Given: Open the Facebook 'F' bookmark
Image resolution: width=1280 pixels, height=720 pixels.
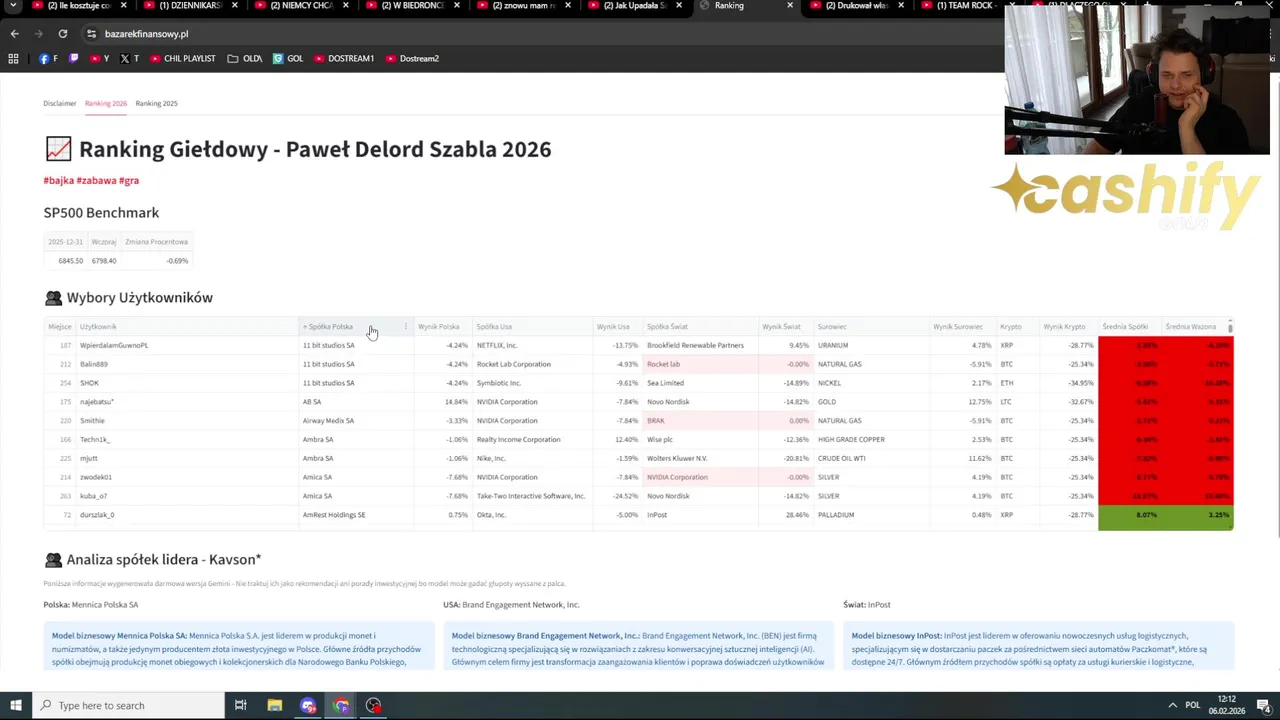Looking at the screenshot, I should [x=48, y=59].
